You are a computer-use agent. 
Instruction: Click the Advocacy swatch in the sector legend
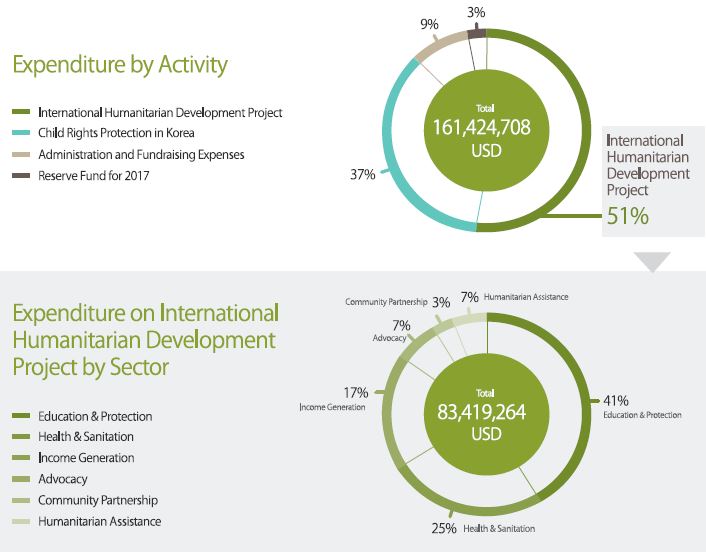click(21, 479)
